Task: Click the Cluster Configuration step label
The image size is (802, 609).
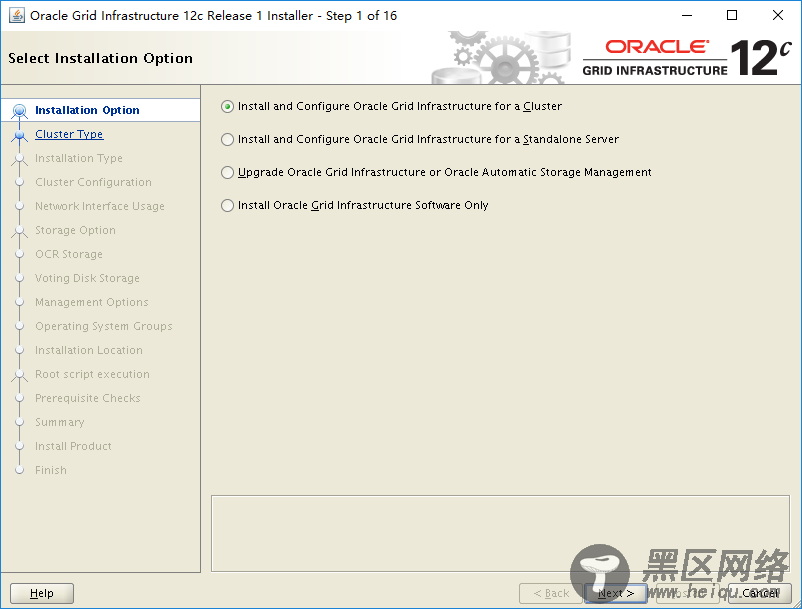Action: [x=94, y=182]
